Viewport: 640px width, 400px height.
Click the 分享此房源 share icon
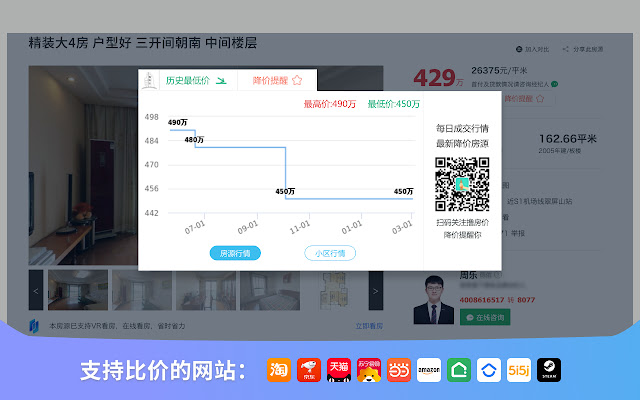point(566,49)
